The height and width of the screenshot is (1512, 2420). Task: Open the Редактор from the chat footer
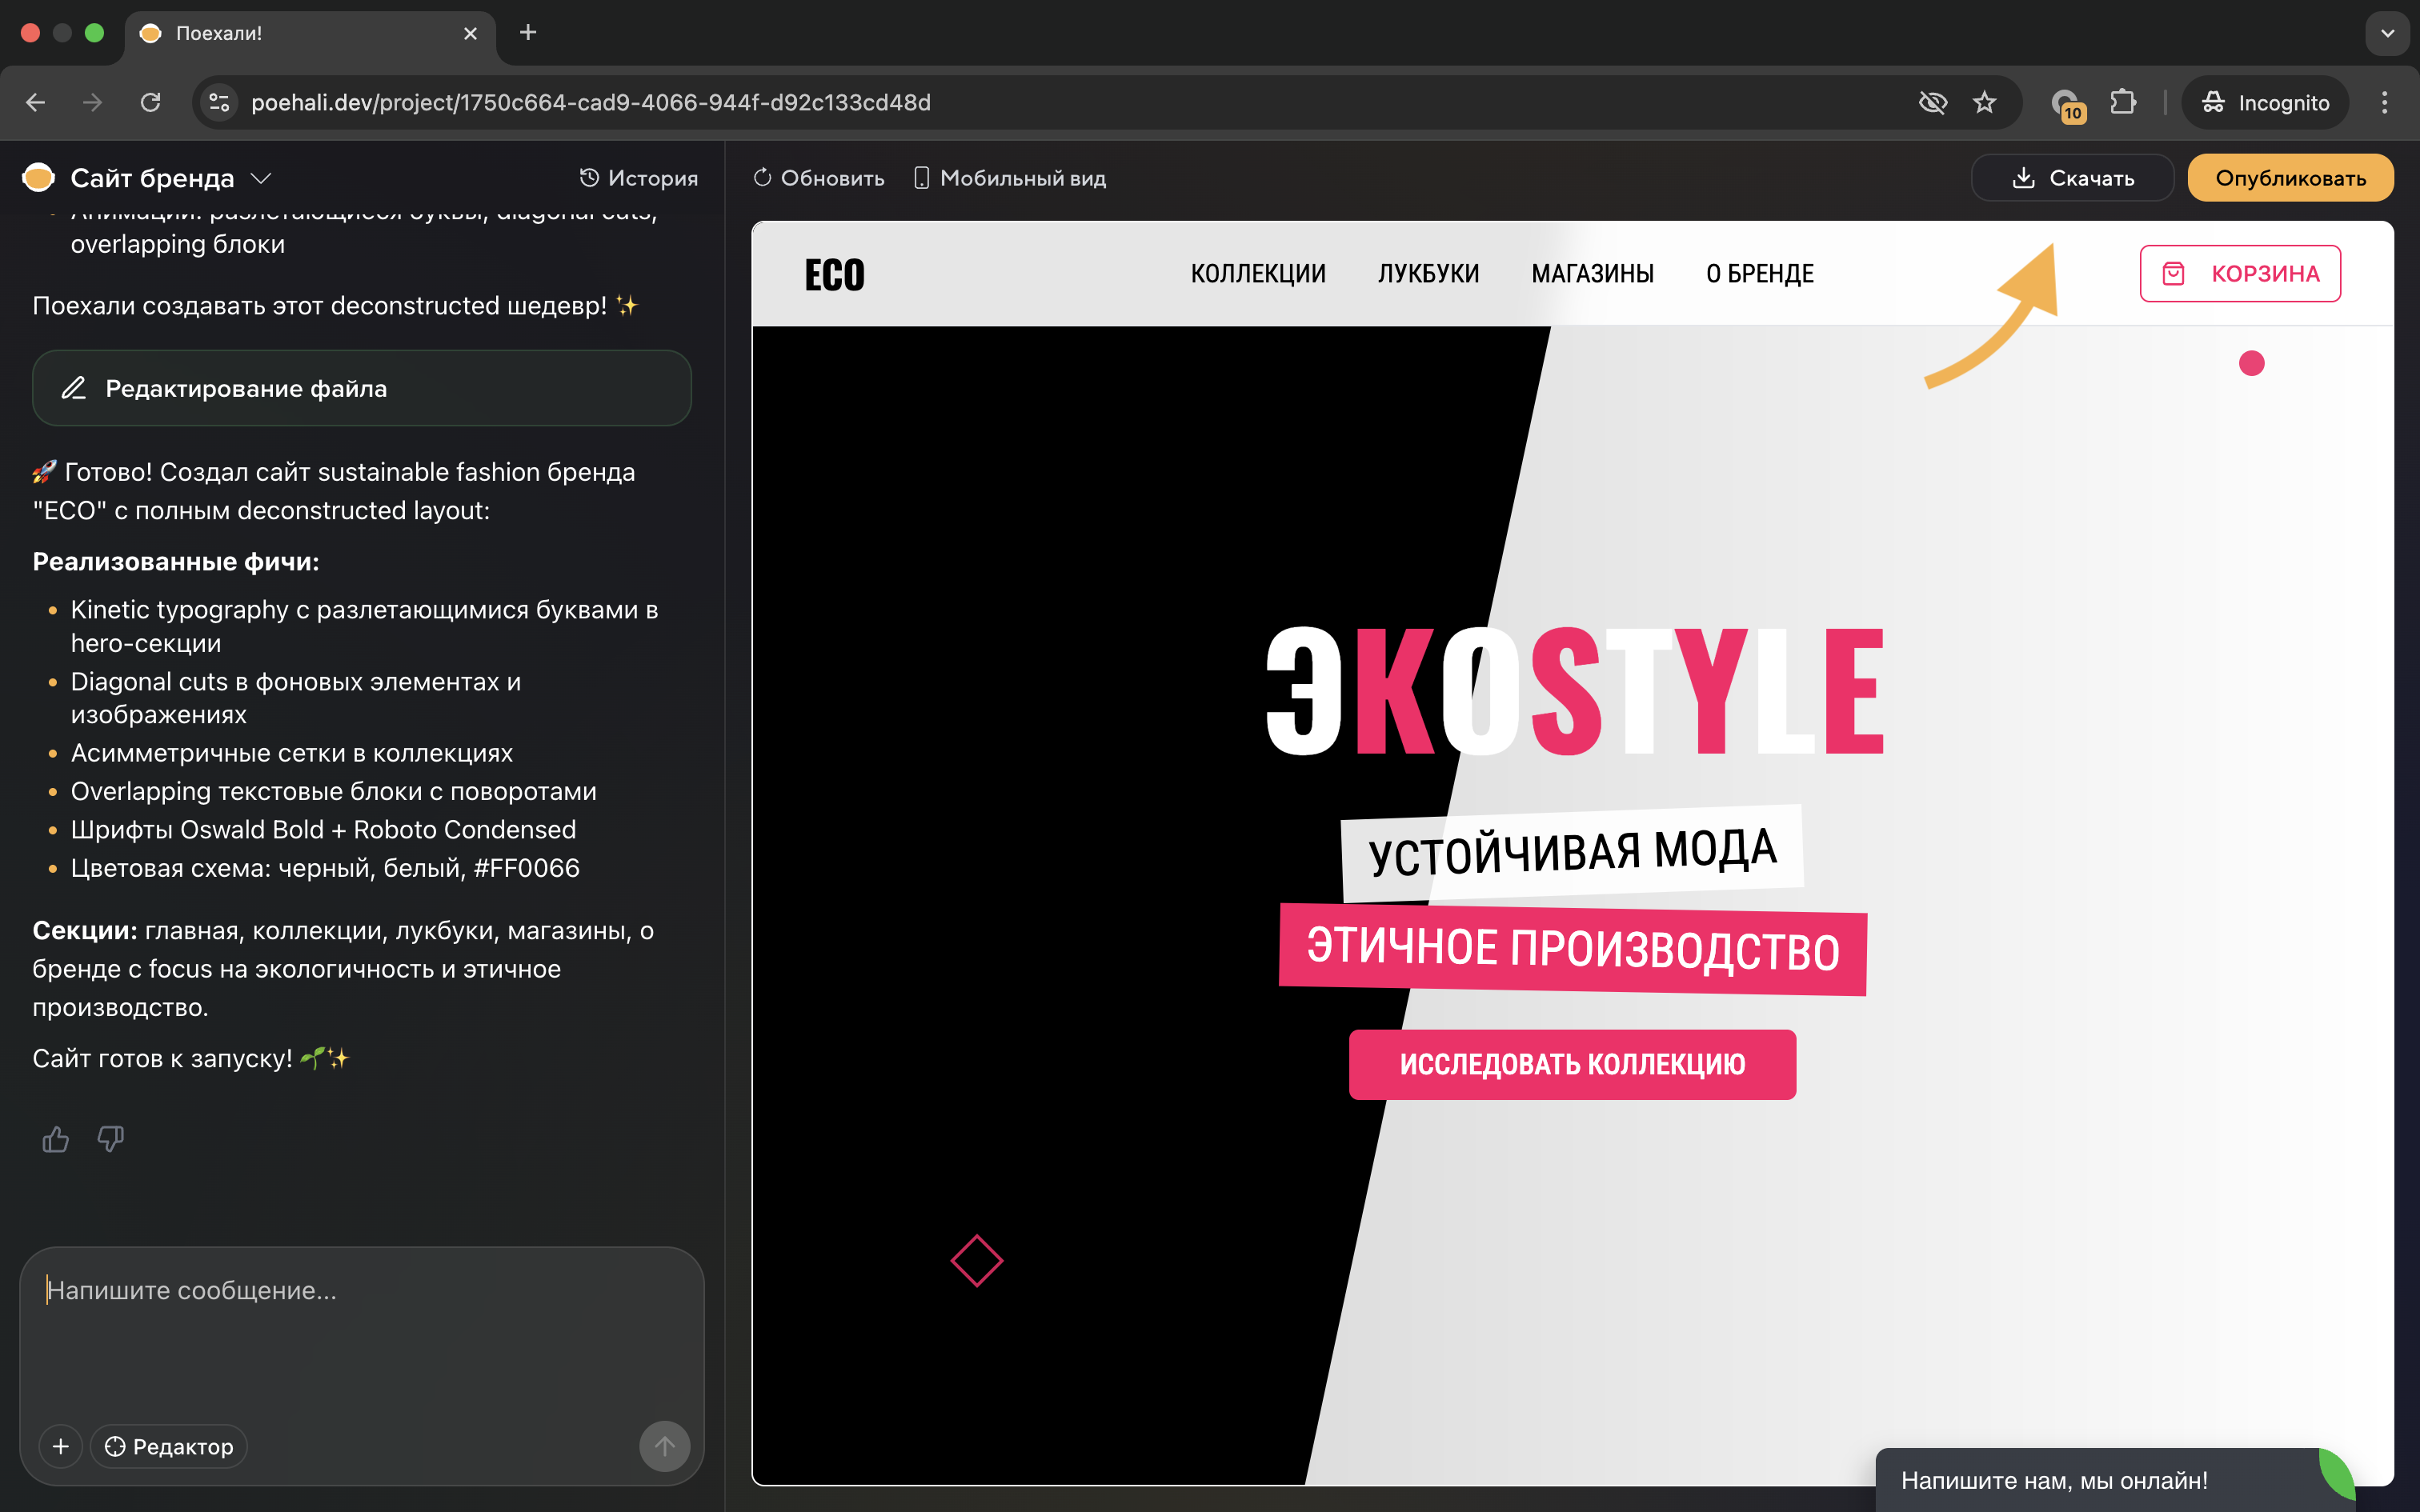tap(168, 1446)
